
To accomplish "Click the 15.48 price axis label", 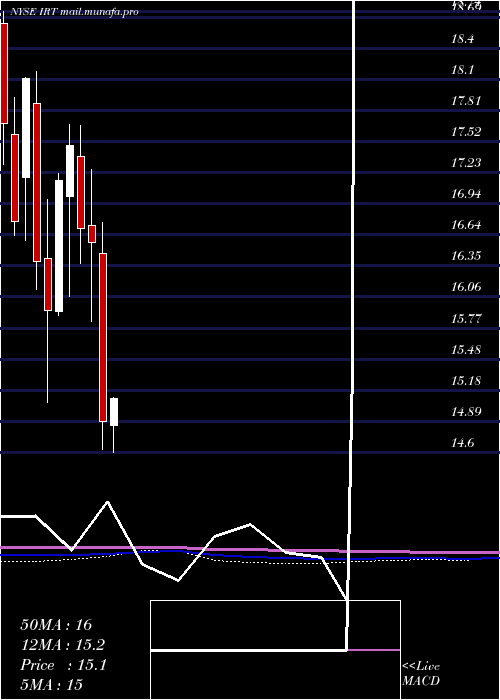I will pos(466,350).
